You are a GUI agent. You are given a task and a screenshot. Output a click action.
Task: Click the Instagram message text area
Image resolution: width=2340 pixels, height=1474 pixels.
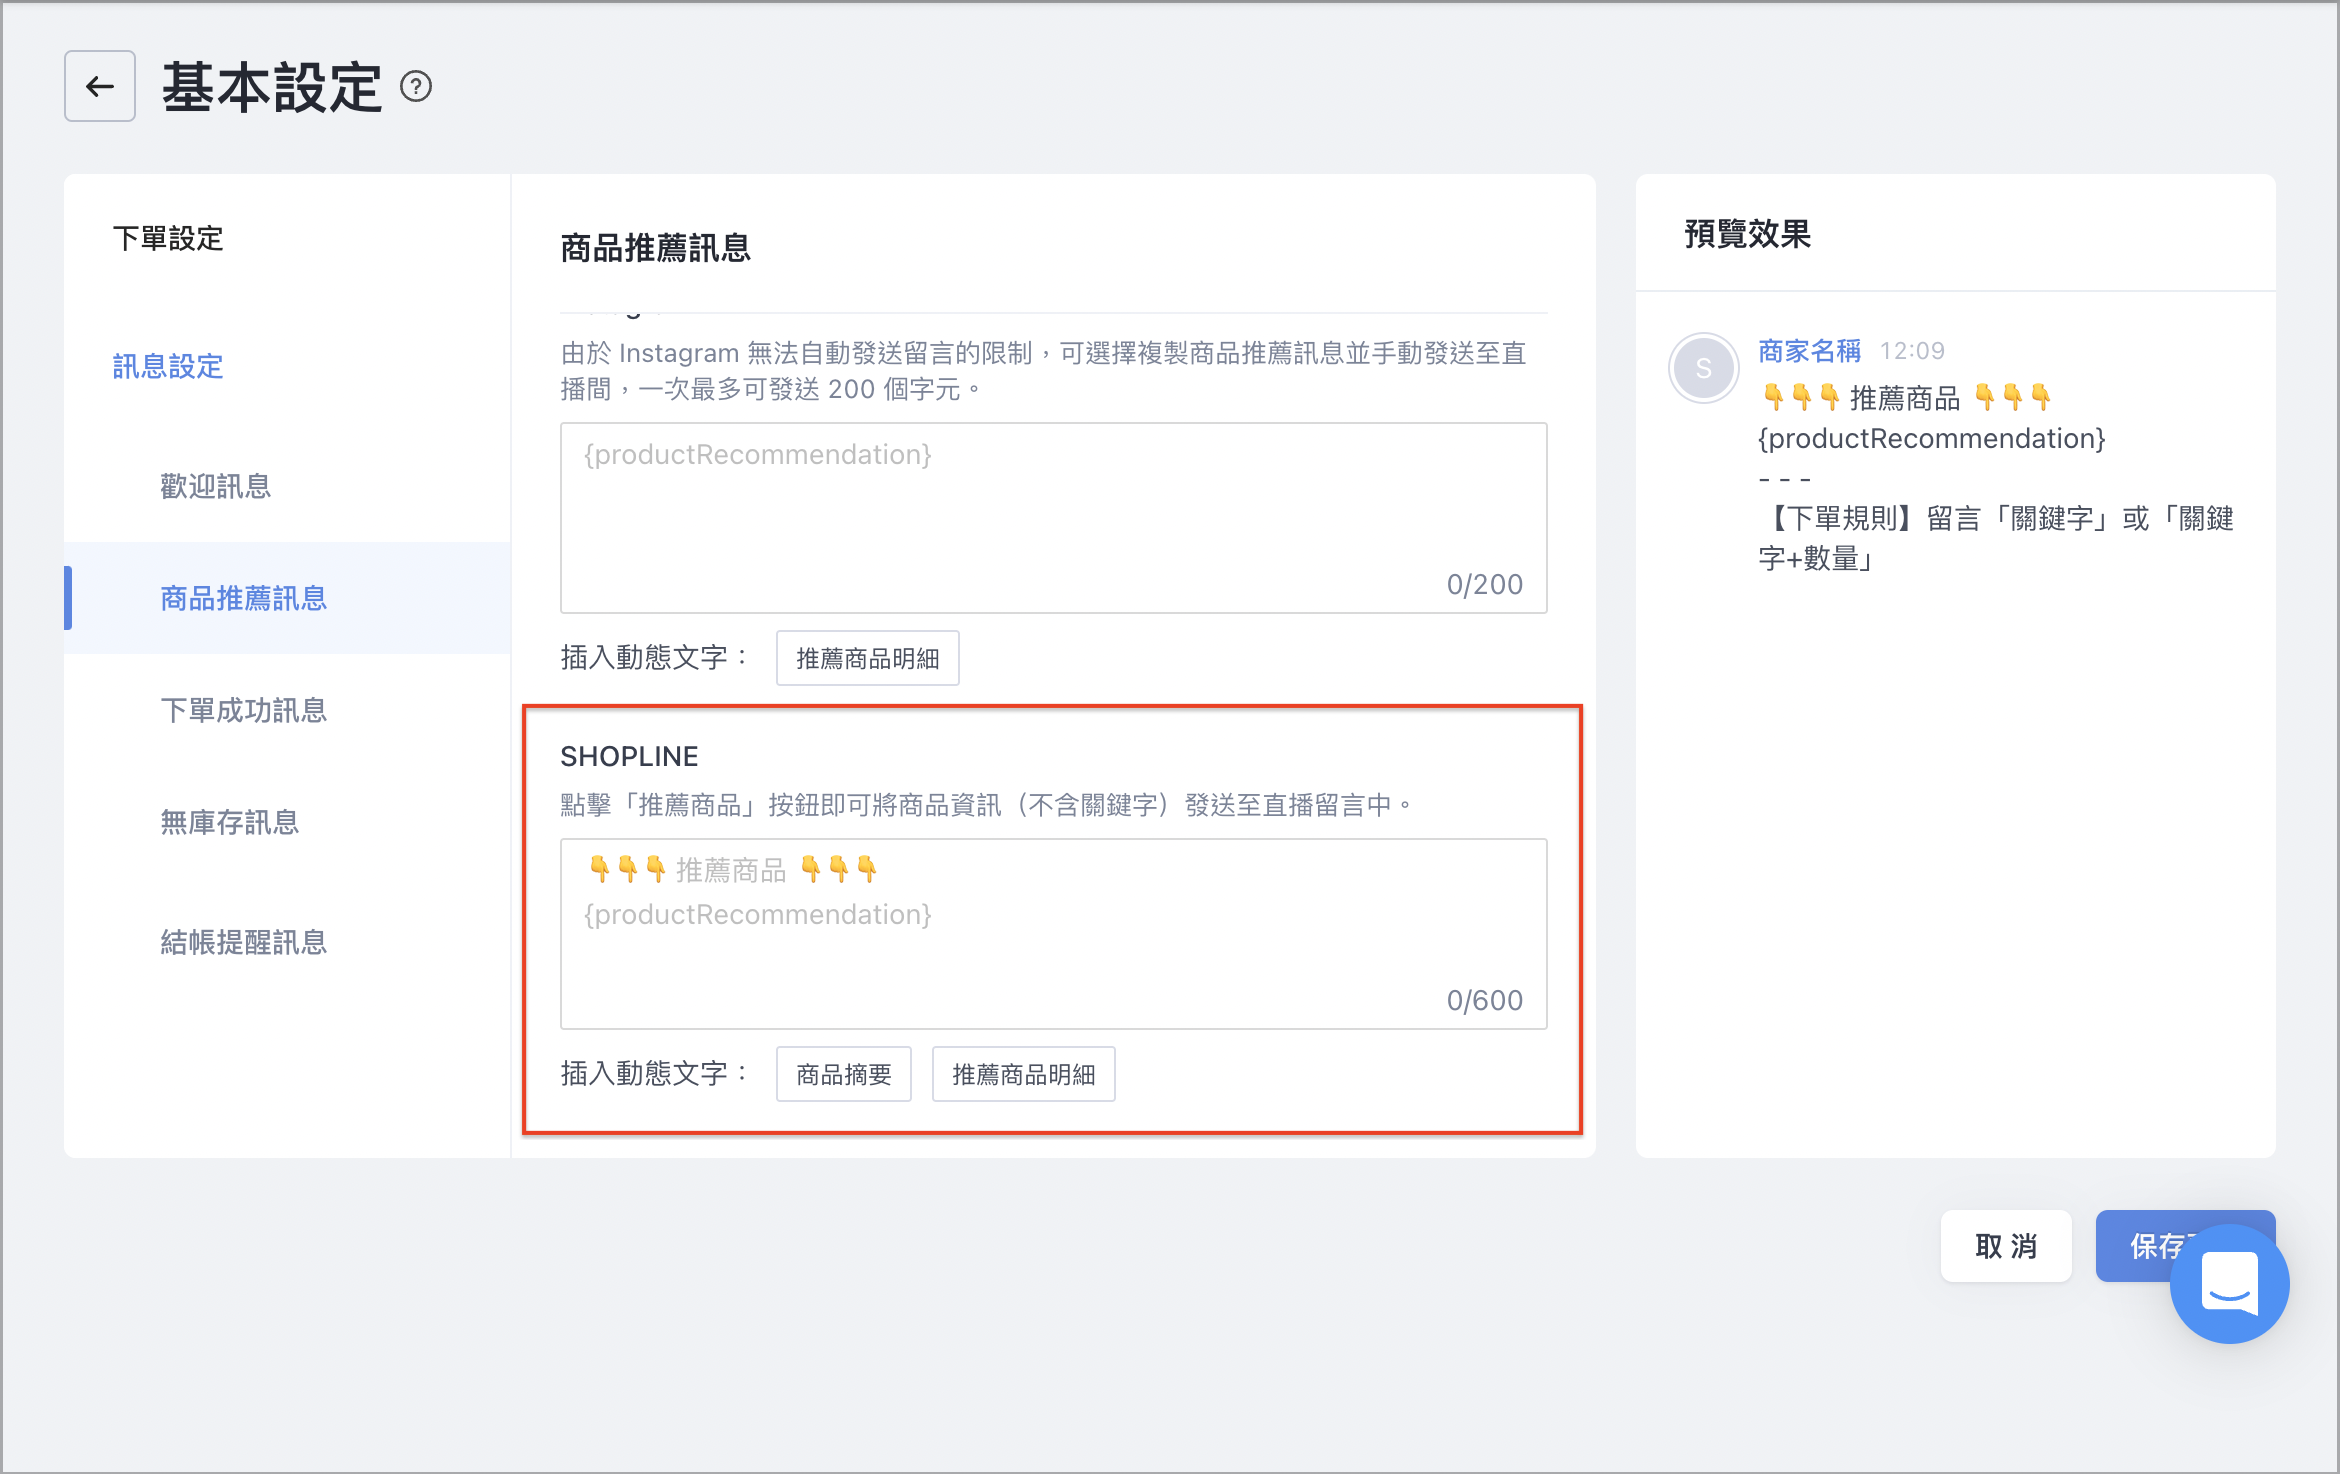pyautogui.click(x=1054, y=518)
